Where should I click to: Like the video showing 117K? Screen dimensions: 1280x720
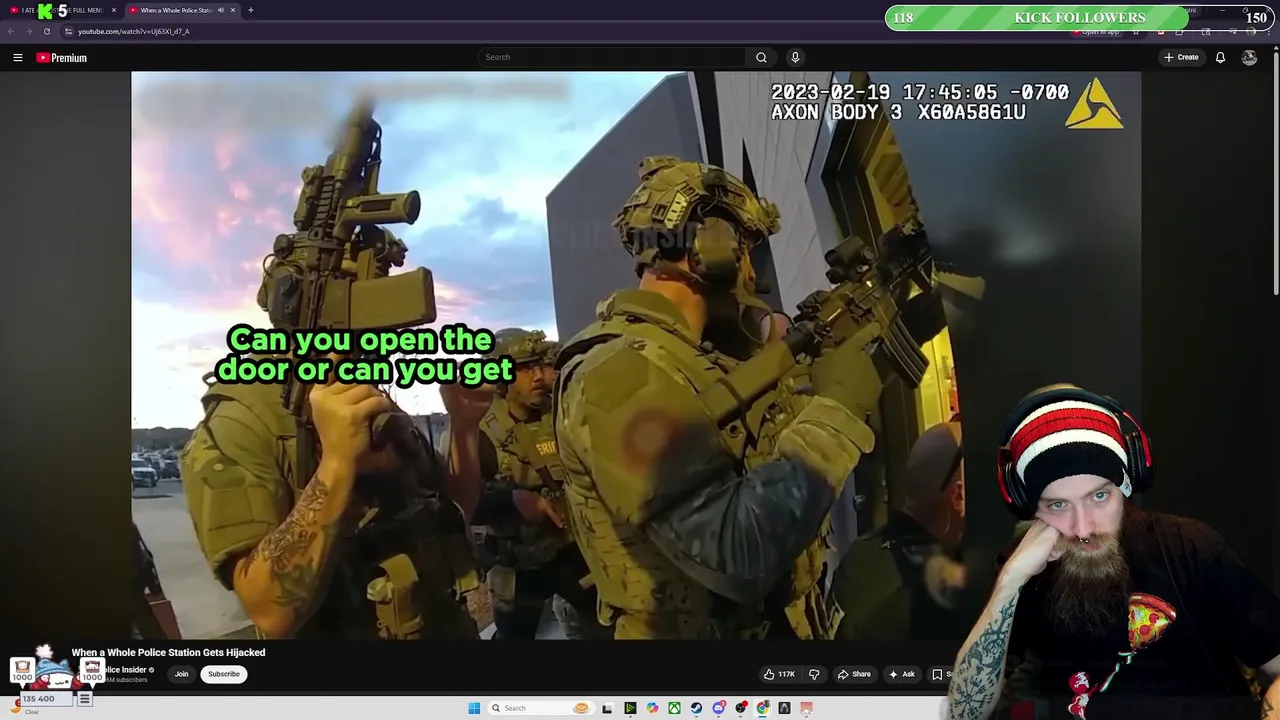(779, 674)
